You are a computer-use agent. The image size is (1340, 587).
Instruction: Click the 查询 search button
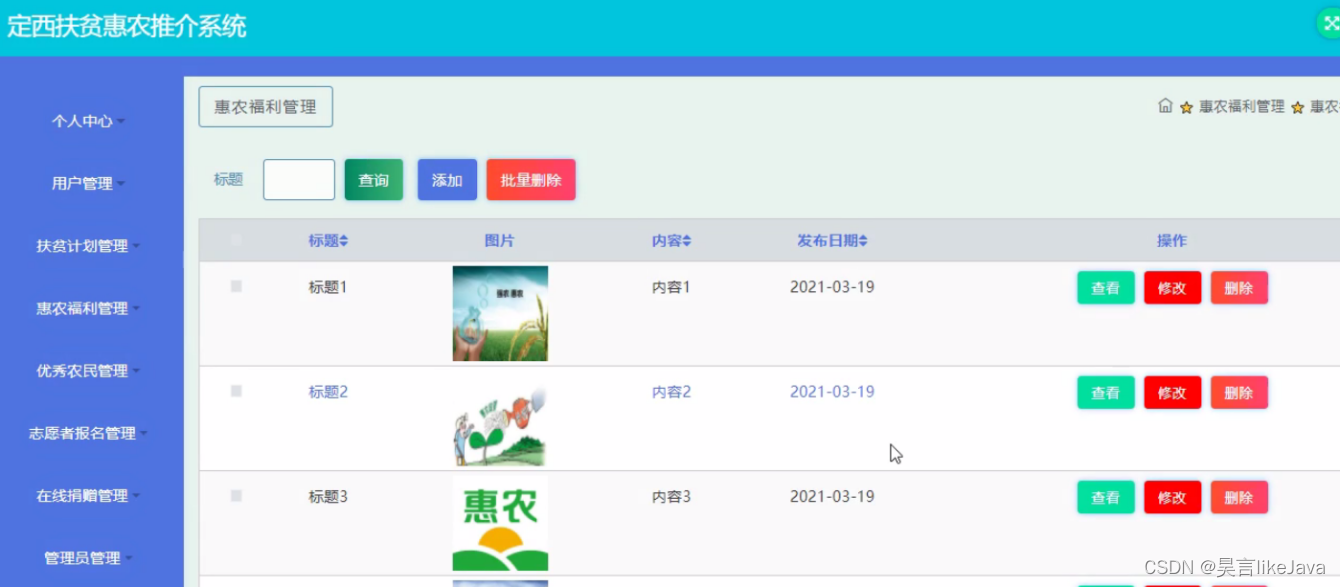click(x=374, y=180)
